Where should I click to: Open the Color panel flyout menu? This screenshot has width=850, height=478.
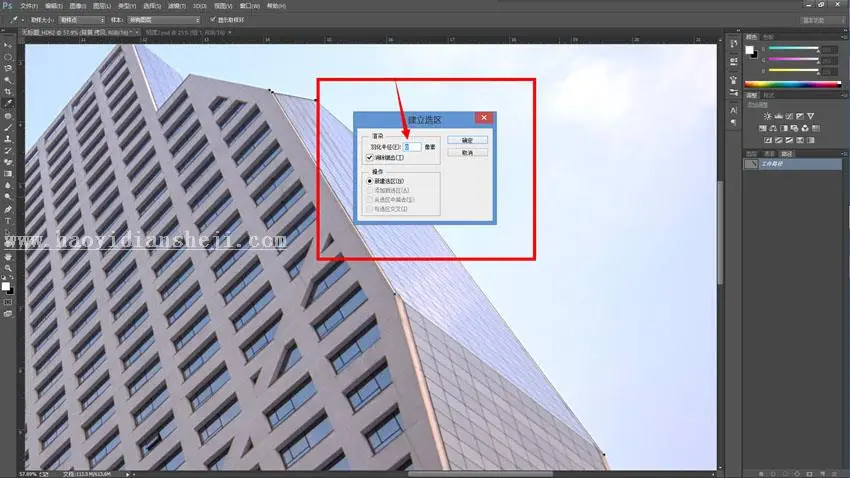click(844, 37)
